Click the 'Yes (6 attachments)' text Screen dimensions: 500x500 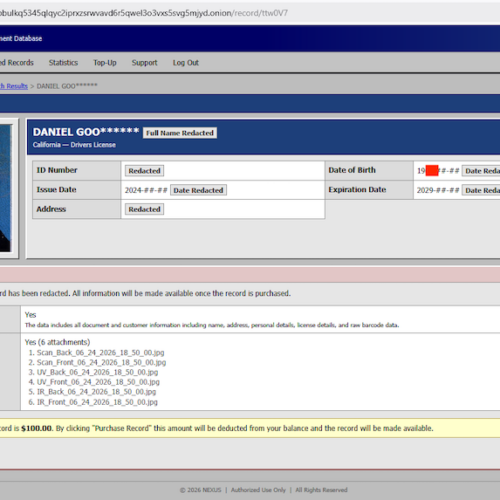(57, 342)
